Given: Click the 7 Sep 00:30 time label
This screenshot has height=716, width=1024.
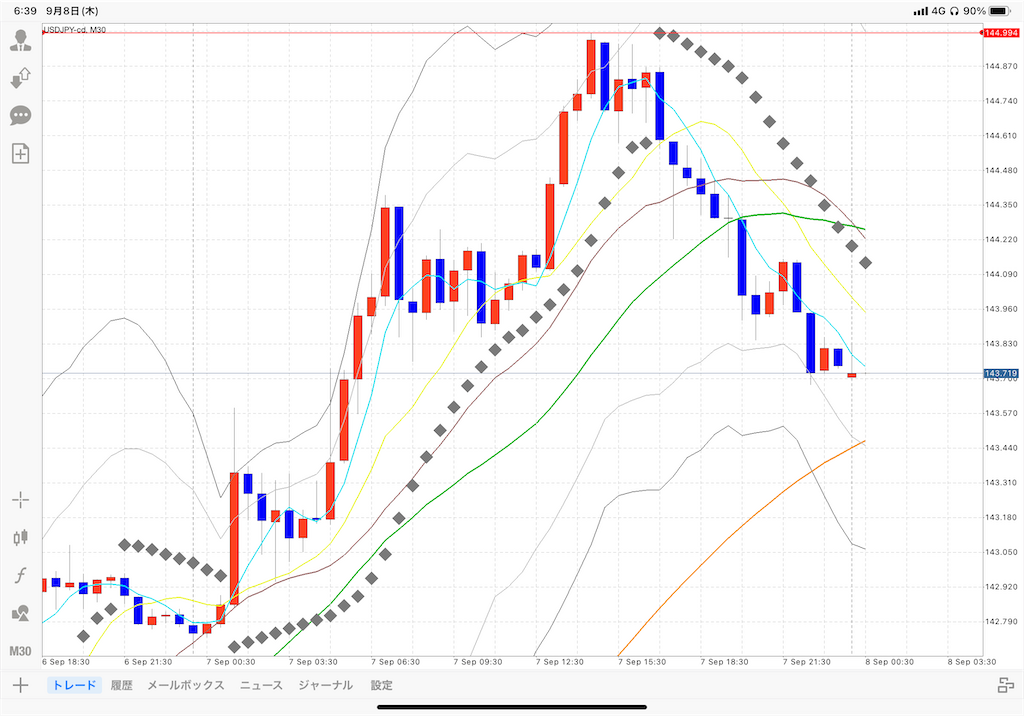Looking at the screenshot, I should pos(231,662).
